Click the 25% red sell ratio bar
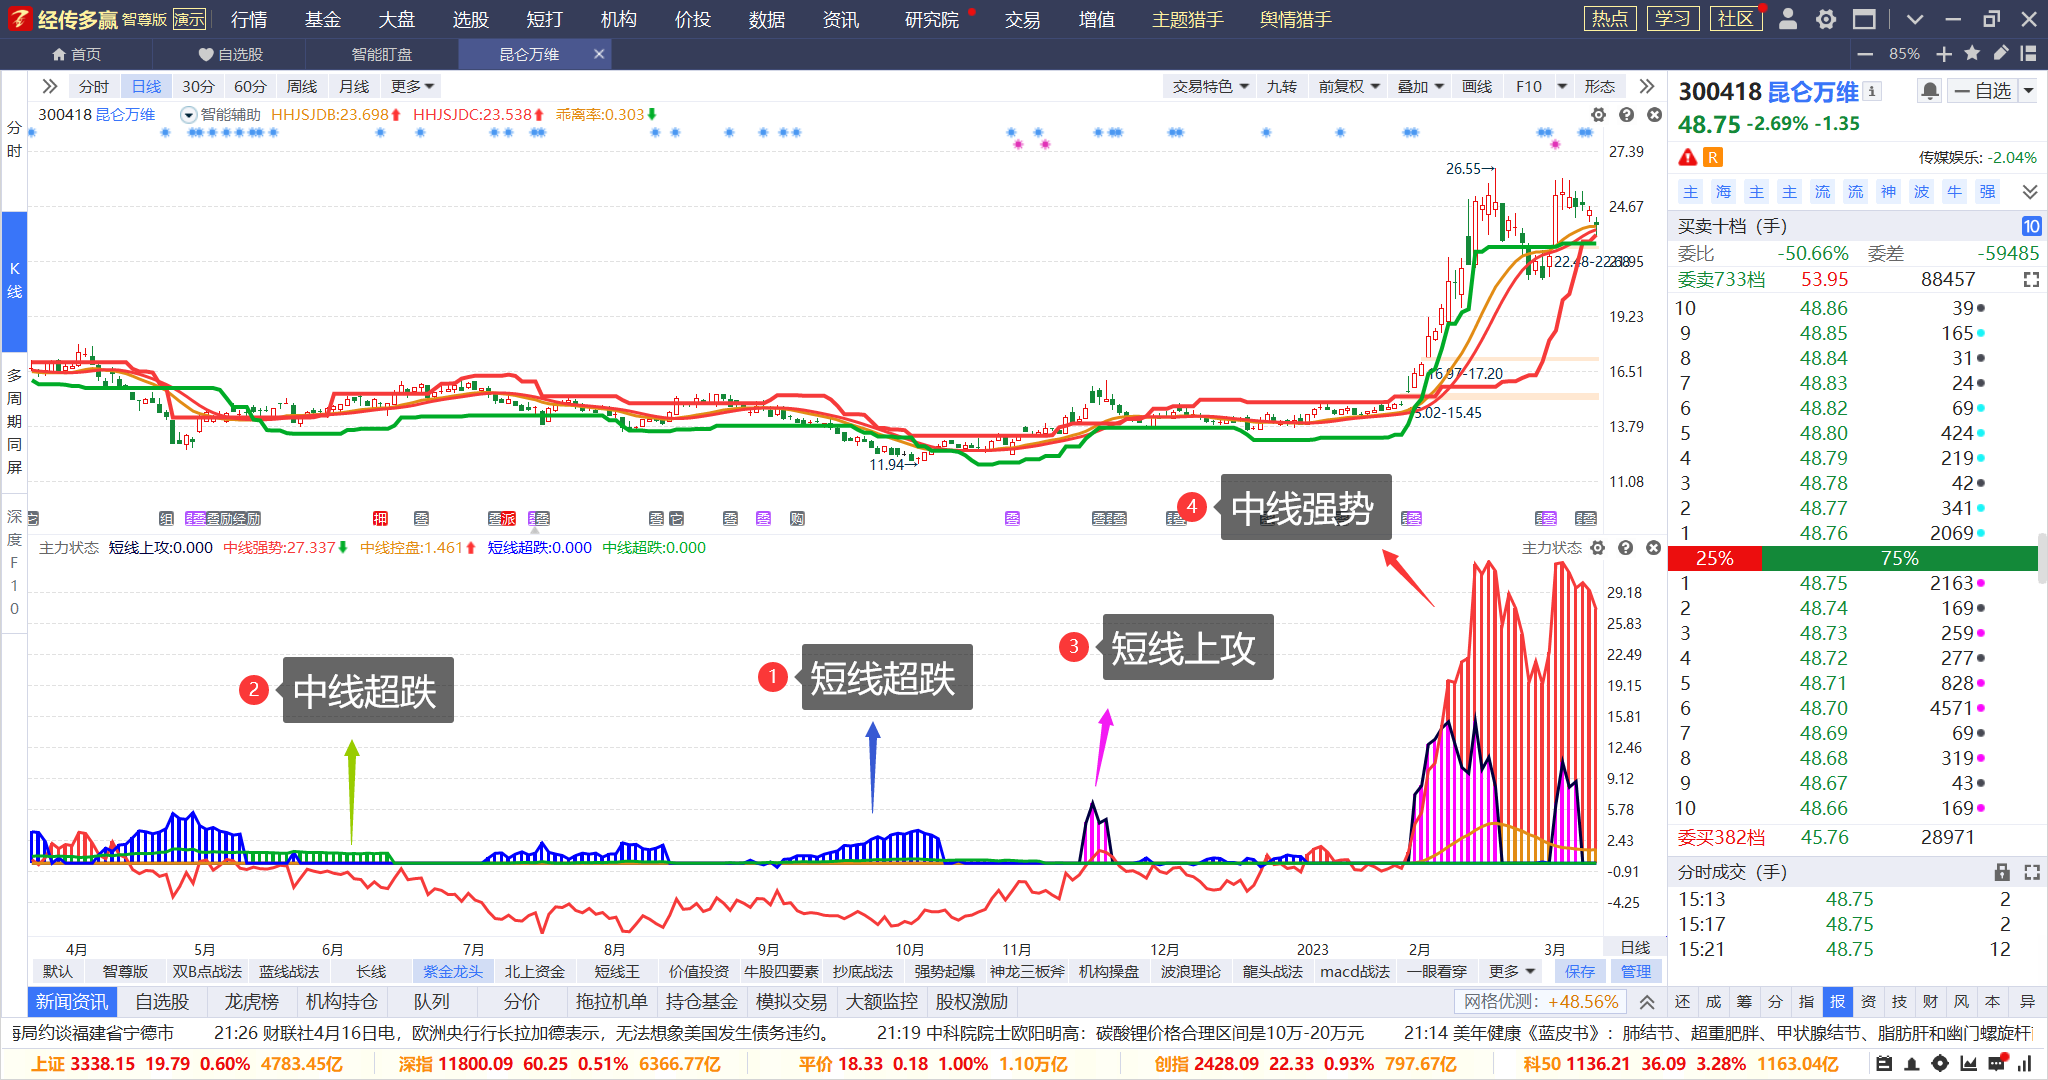The width and height of the screenshot is (2048, 1080). click(1715, 558)
